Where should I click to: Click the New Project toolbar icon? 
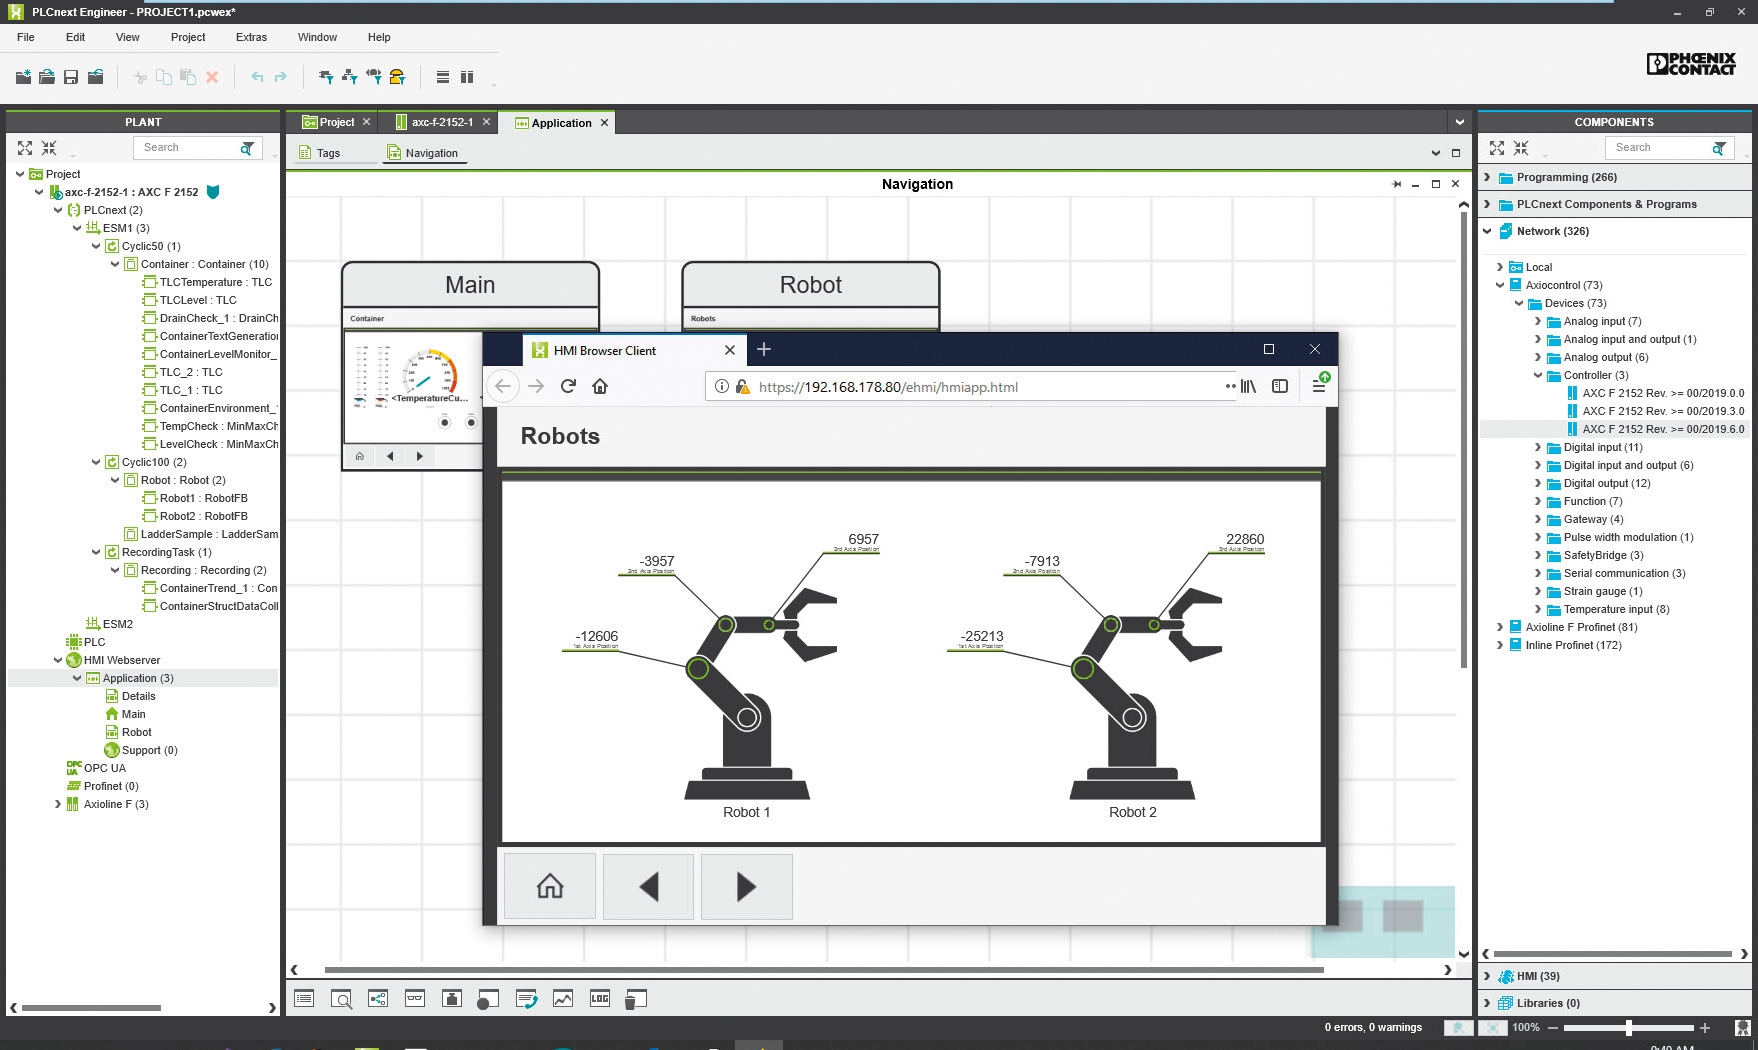(23, 77)
